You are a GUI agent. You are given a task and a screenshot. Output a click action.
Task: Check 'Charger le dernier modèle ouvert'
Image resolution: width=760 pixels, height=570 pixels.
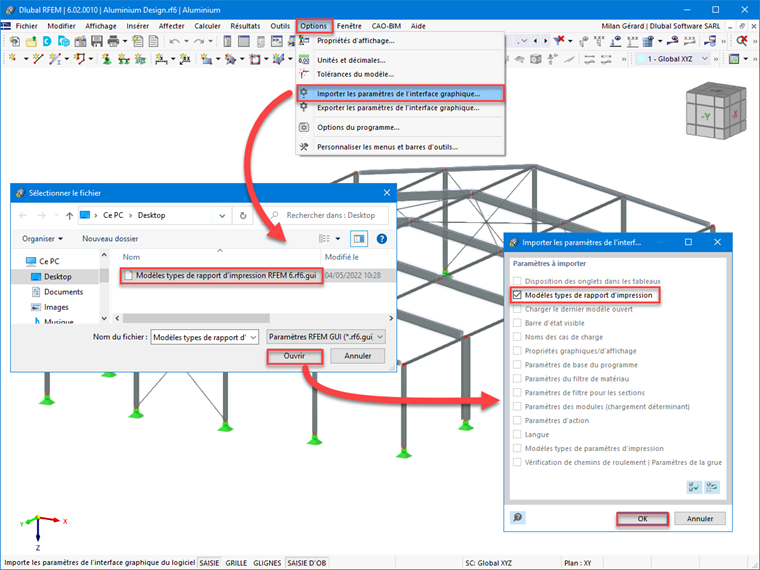click(x=517, y=309)
